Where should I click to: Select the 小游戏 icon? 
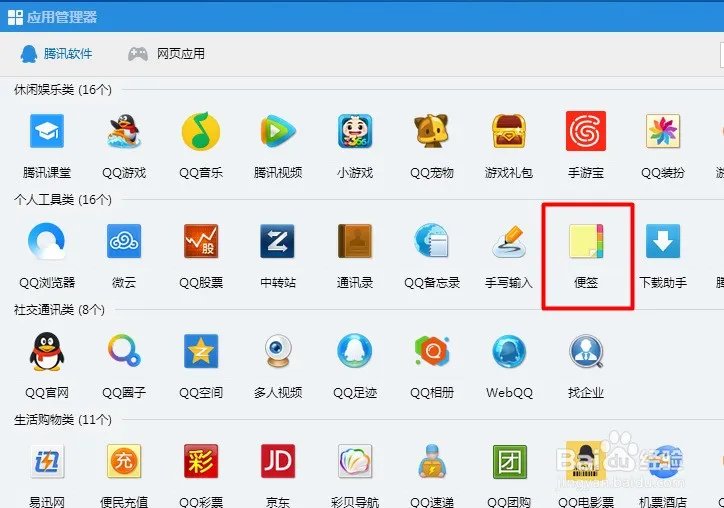[355, 131]
